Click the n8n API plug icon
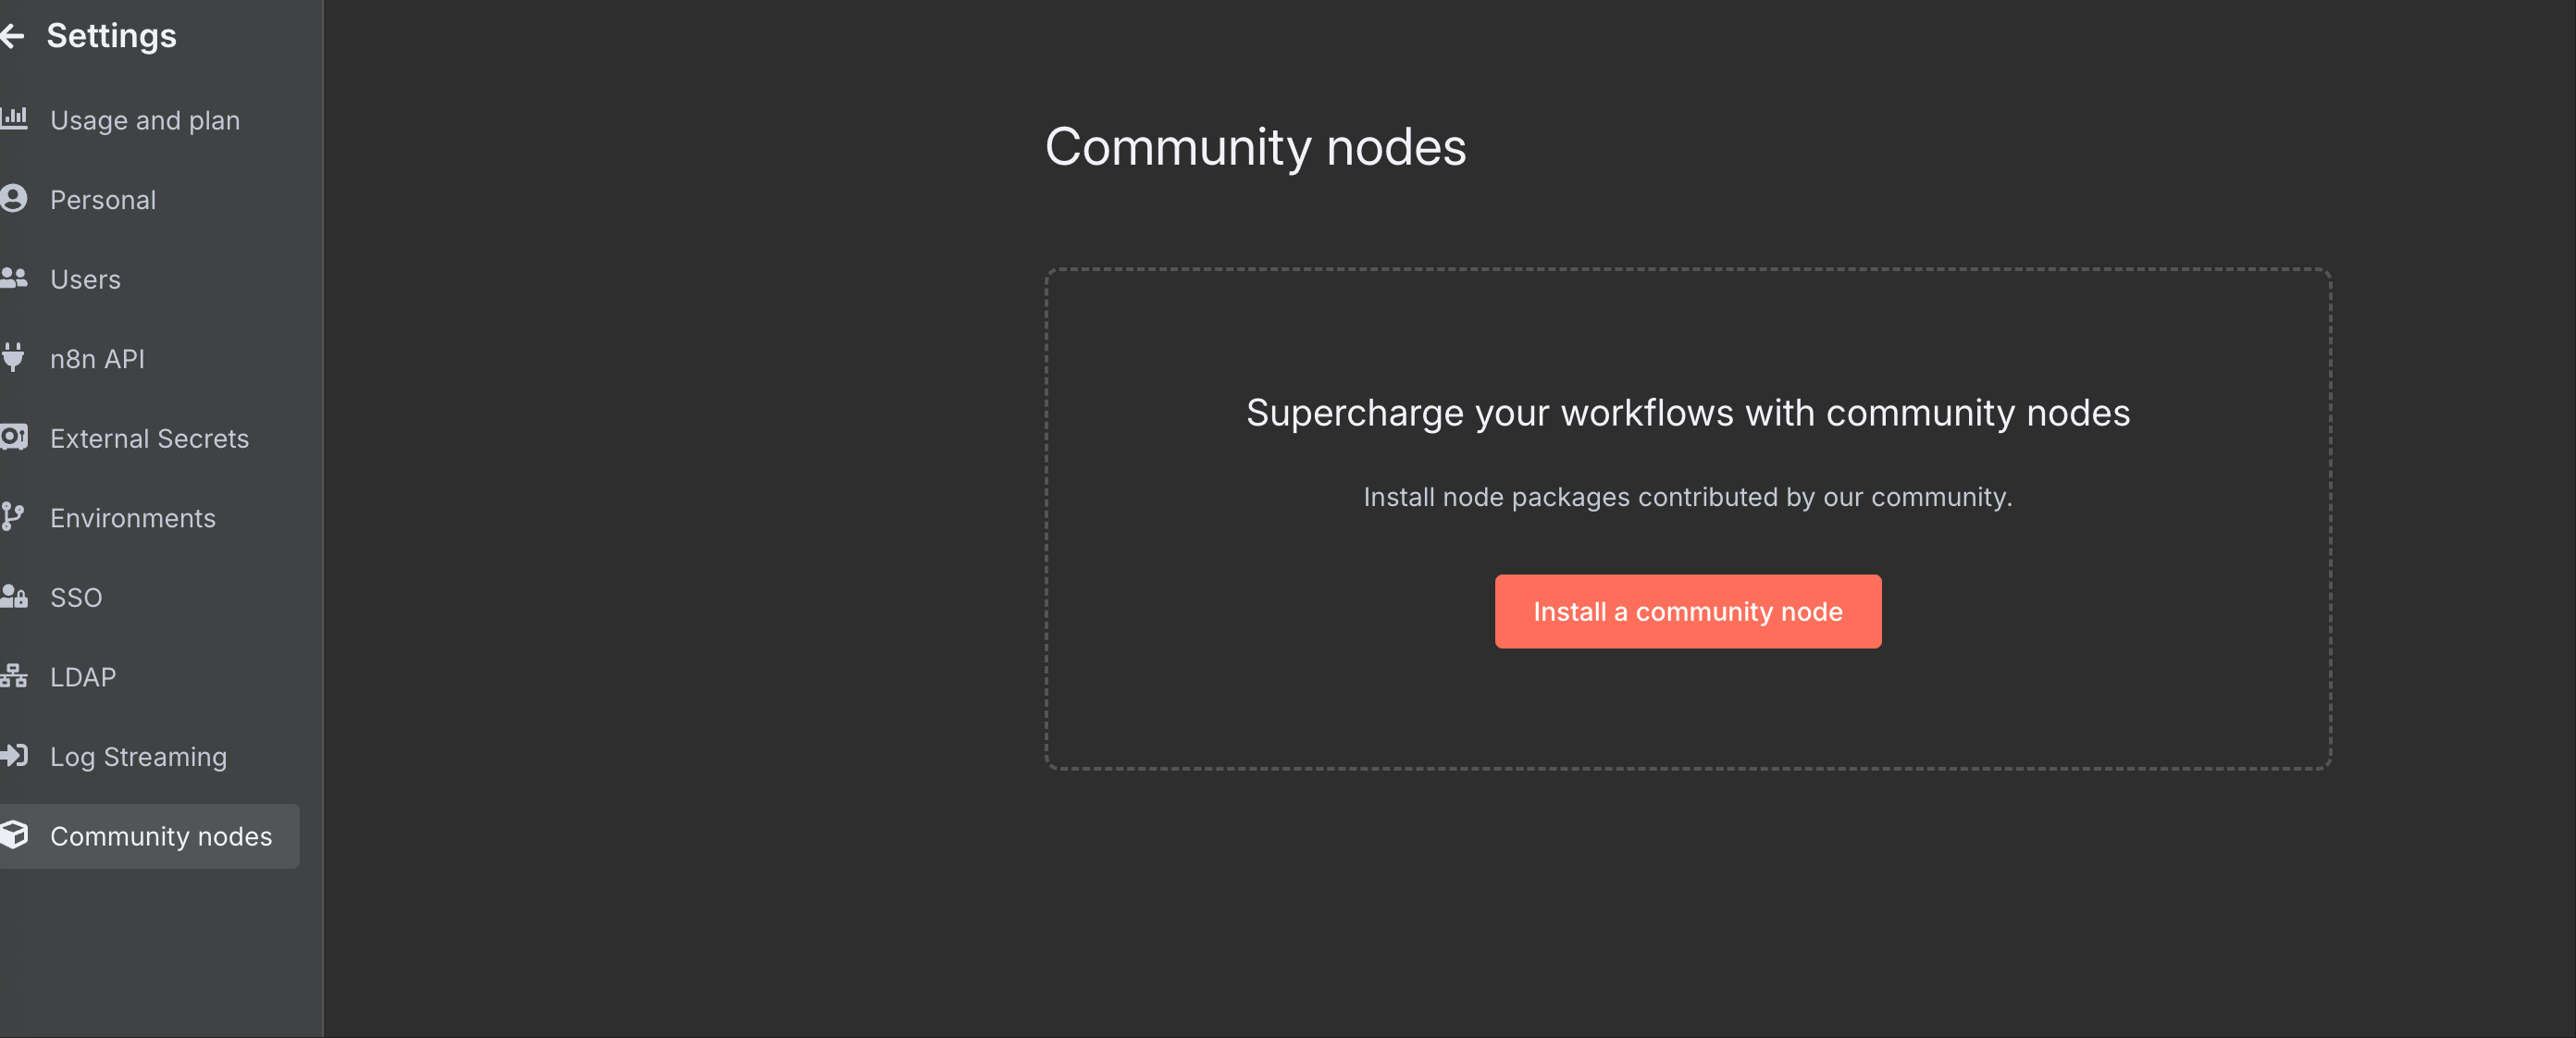 13,357
